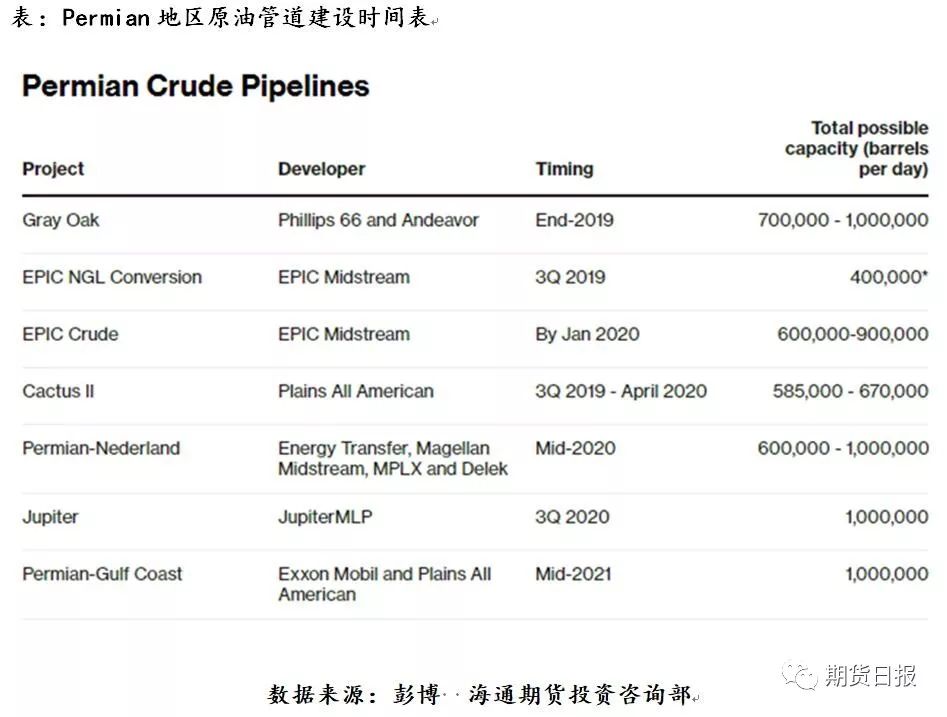The image size is (947, 717).
Task: Click Permian-Gulf Coast row's 1,000,000 capacity
Action: (887, 574)
